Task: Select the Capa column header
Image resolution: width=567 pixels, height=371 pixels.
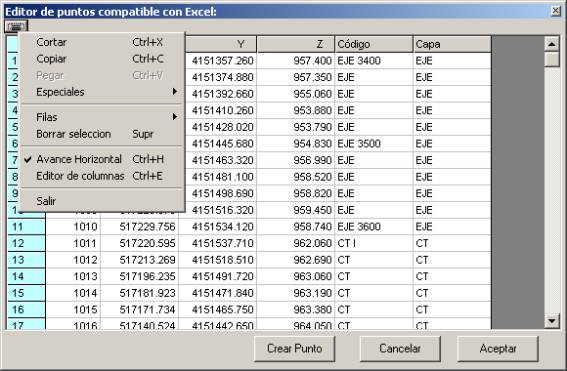Action: point(452,44)
